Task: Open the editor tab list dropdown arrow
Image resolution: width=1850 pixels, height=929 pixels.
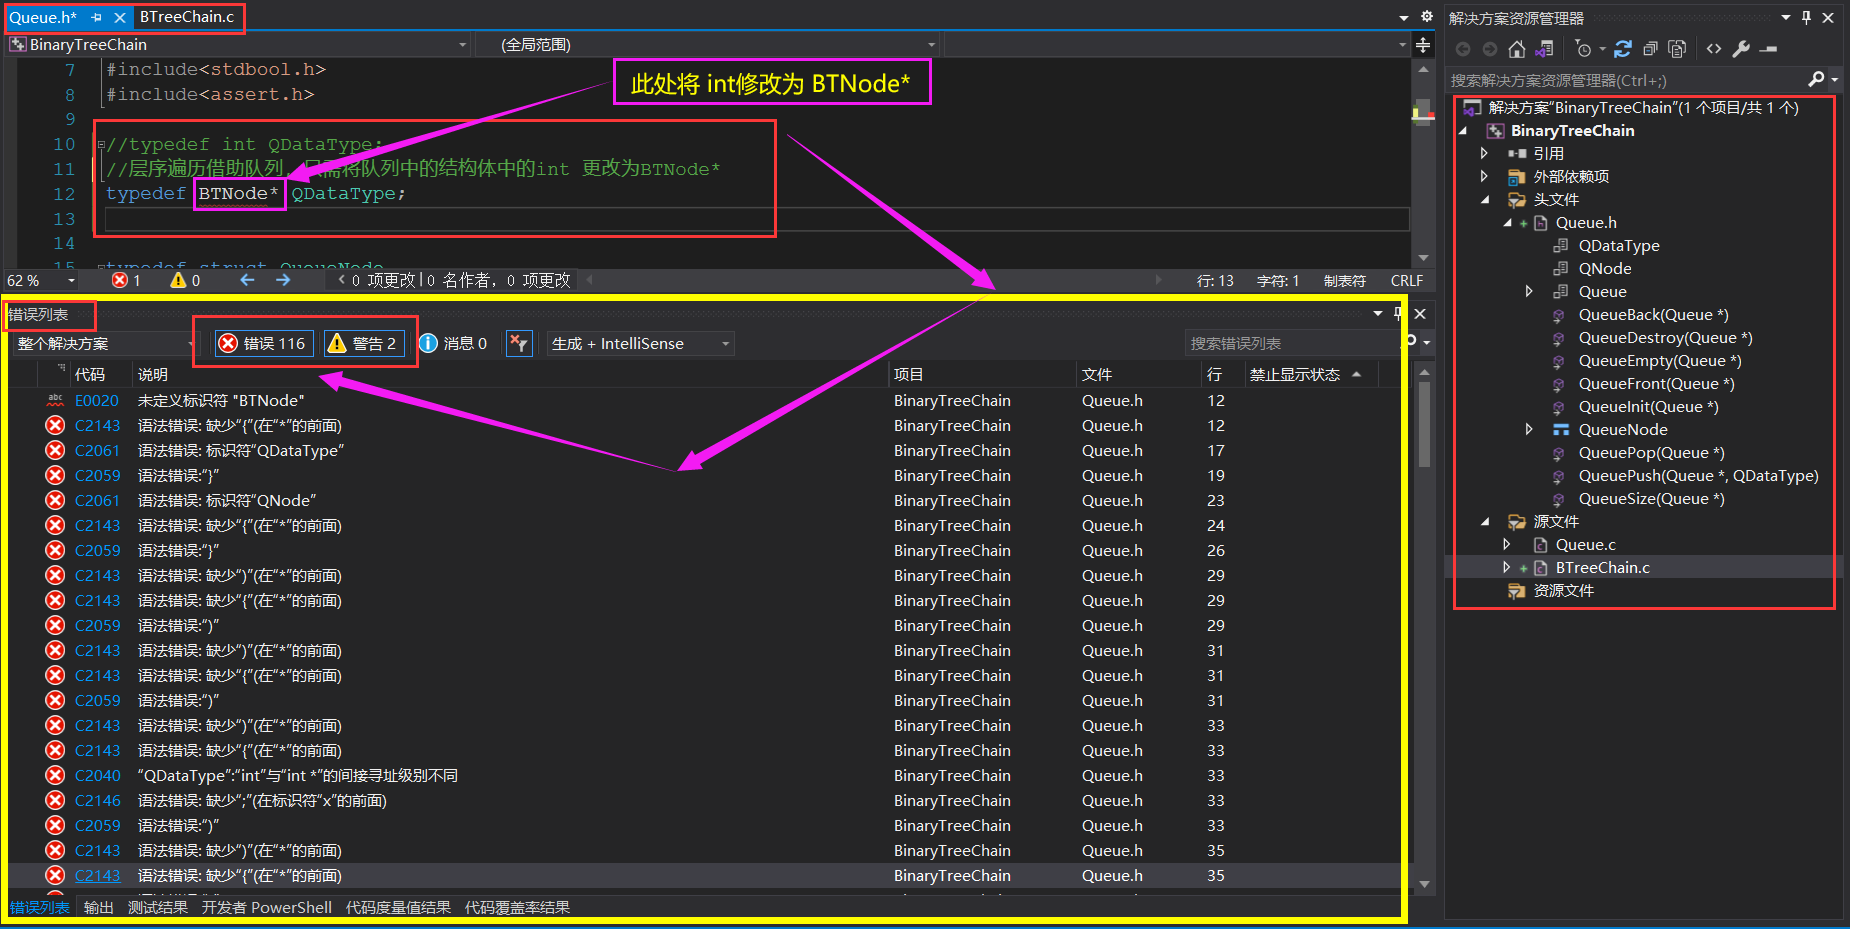Action: pos(1404,18)
